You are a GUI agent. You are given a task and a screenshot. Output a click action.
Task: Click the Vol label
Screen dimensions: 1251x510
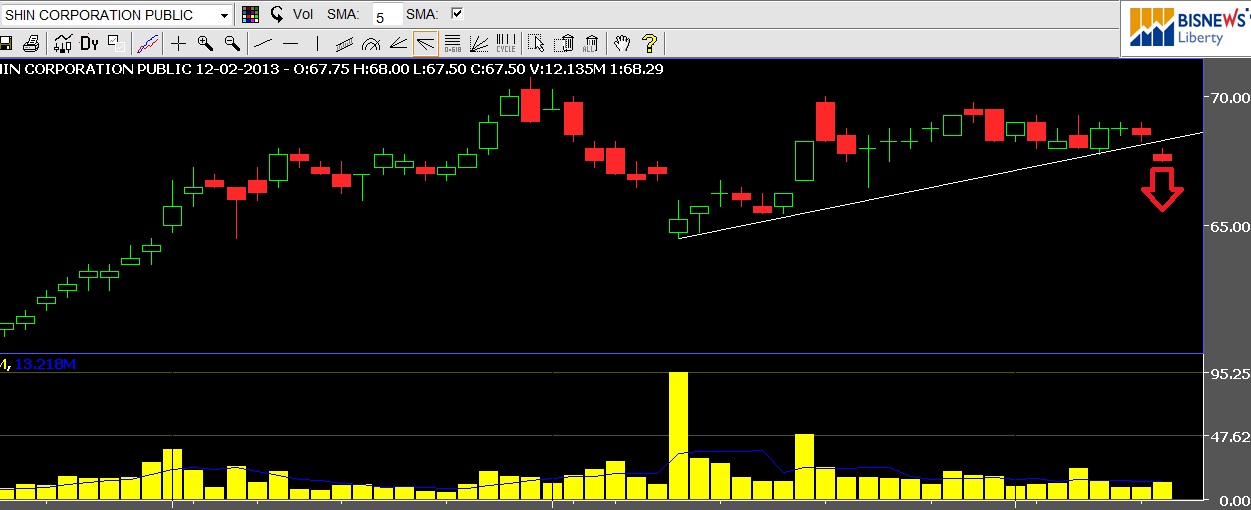click(303, 15)
